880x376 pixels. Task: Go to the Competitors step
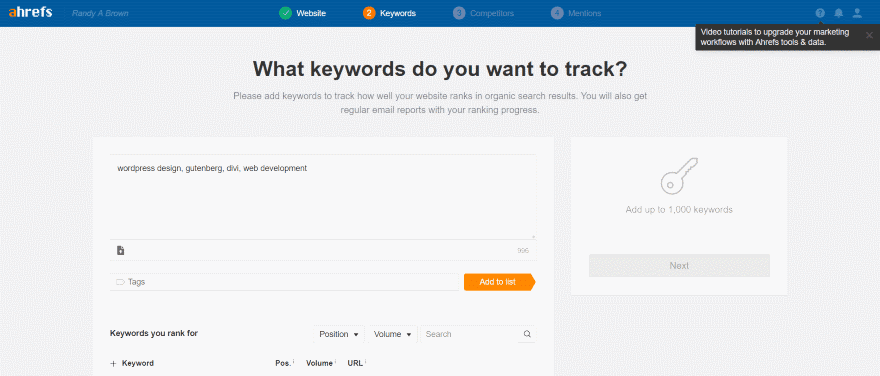[483, 13]
